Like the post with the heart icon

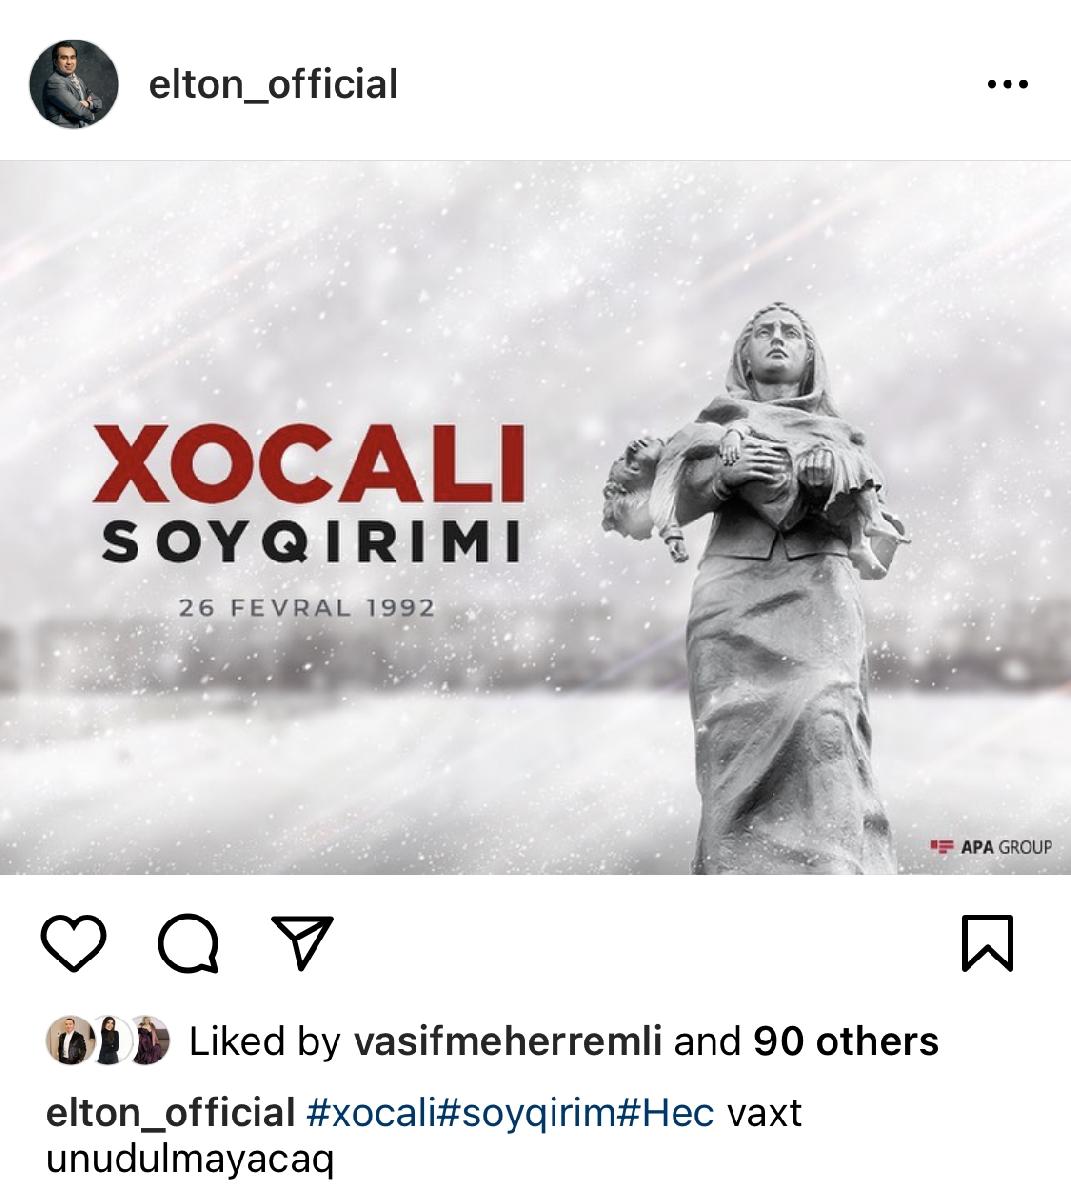[73, 942]
